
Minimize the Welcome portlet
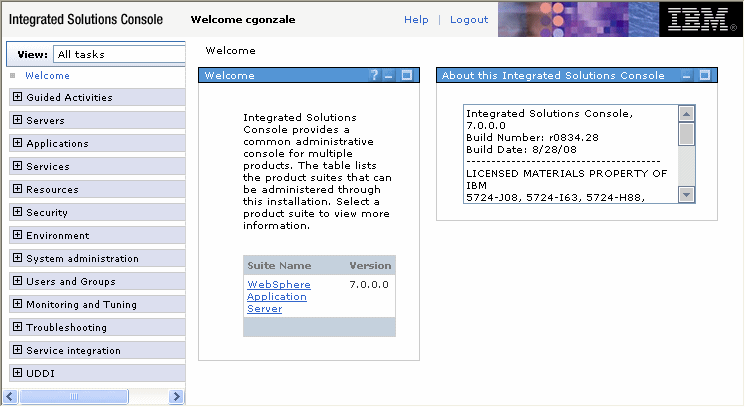[389, 75]
